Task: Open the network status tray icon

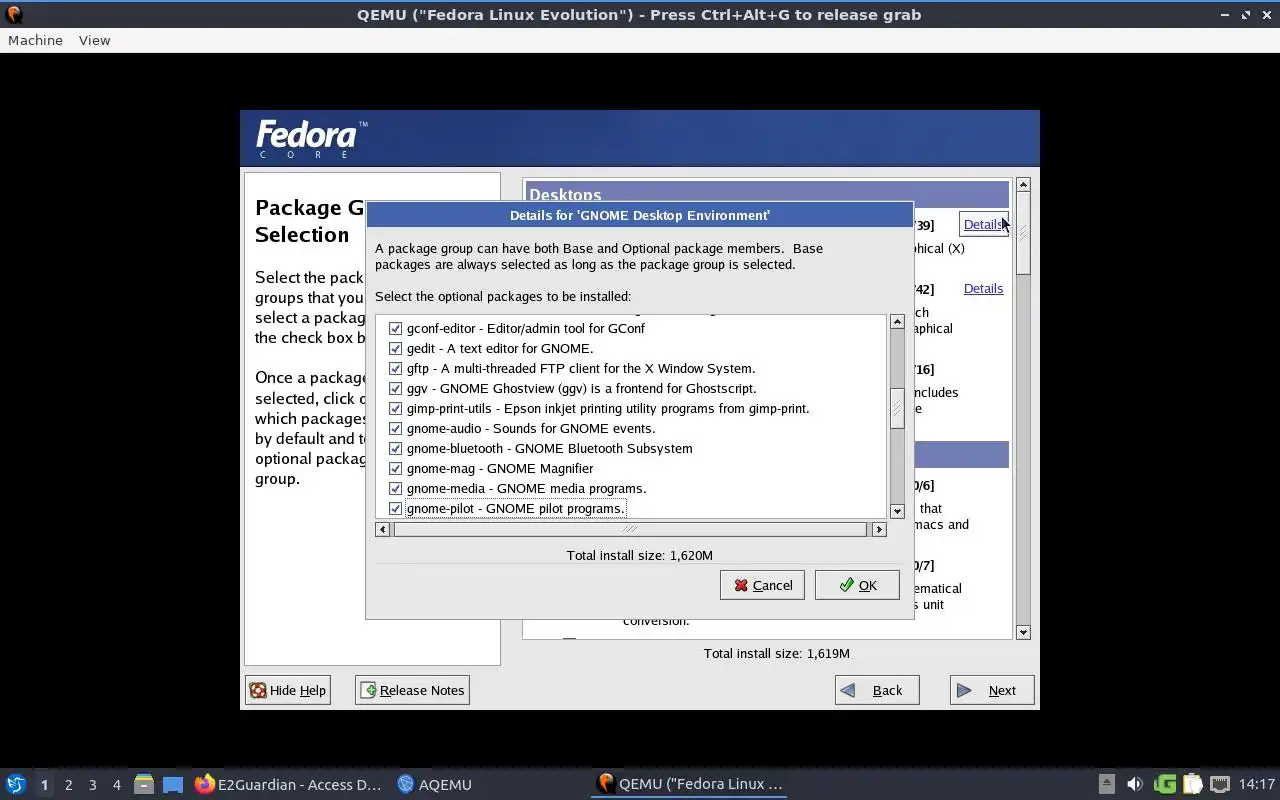Action: (x=1219, y=784)
